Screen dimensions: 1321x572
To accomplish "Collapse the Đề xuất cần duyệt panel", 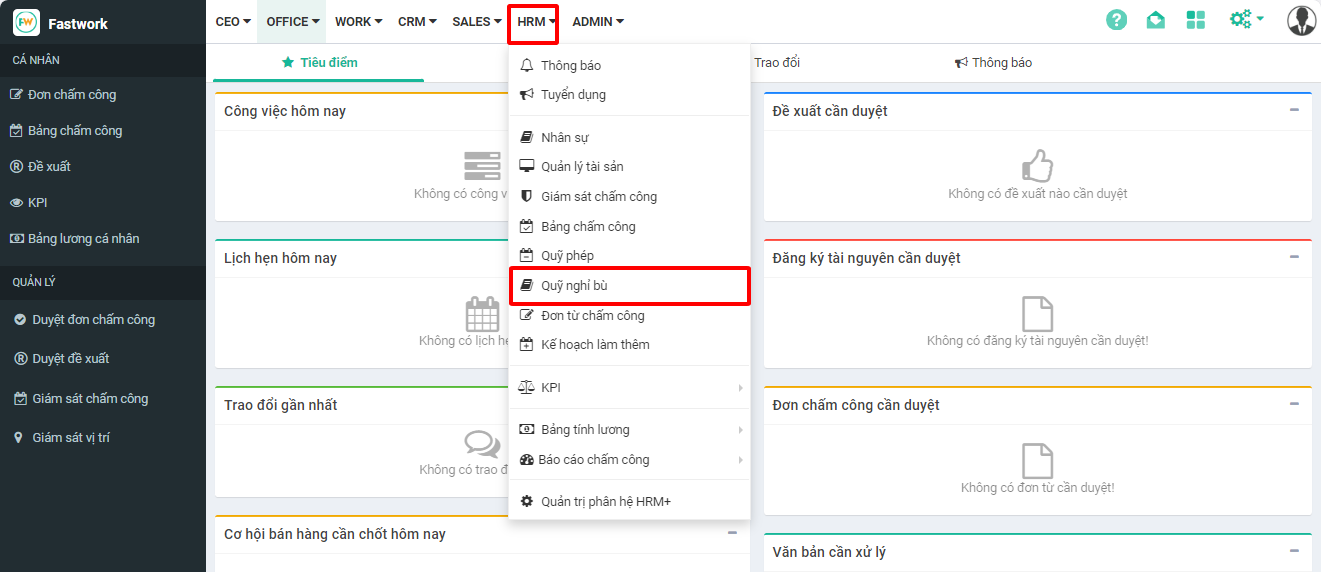I will click(x=1294, y=110).
